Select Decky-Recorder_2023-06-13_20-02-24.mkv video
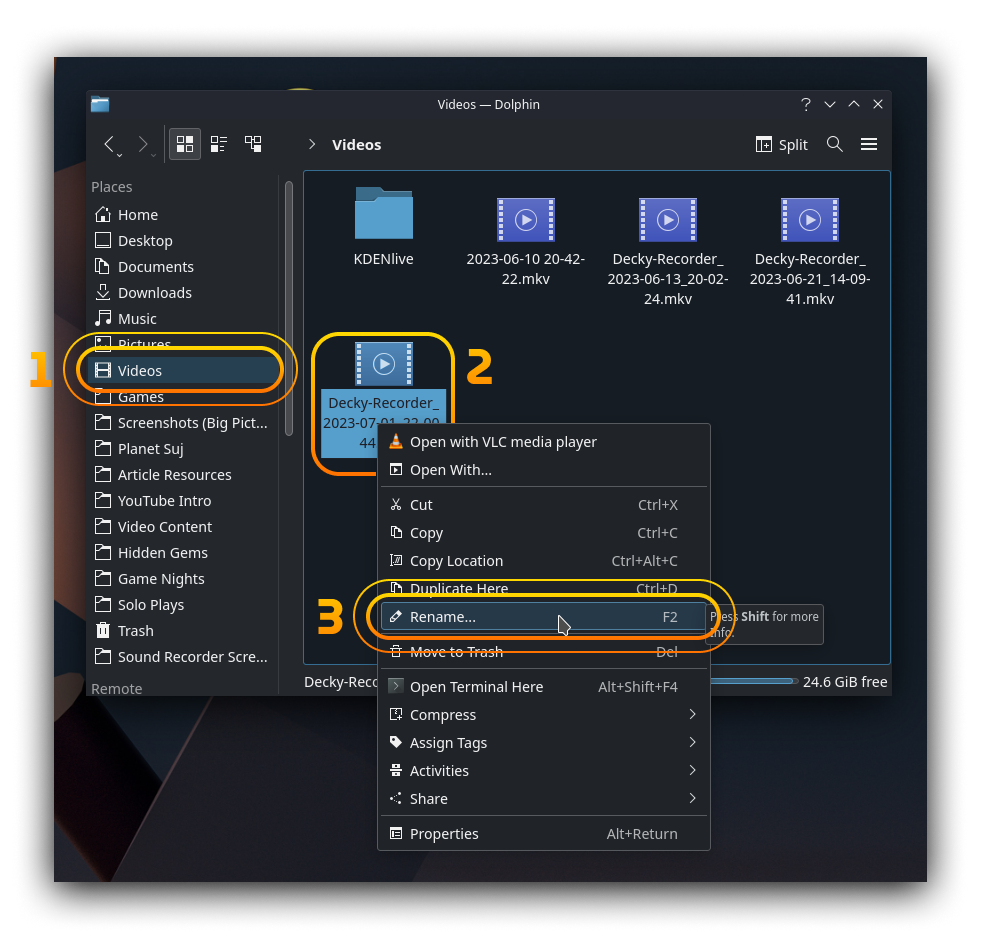The image size is (981, 938). tap(668, 252)
